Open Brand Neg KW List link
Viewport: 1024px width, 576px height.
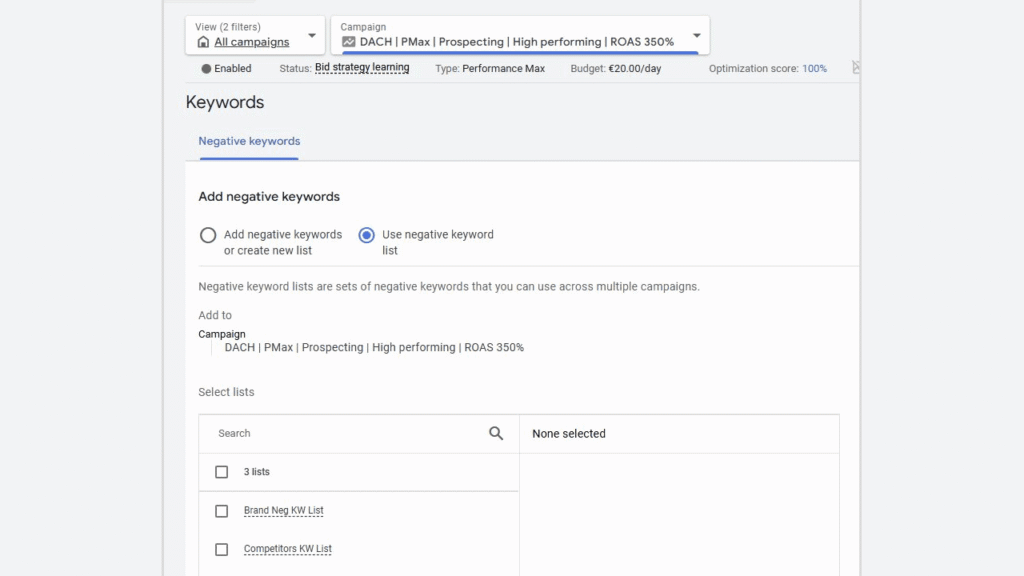click(x=283, y=510)
